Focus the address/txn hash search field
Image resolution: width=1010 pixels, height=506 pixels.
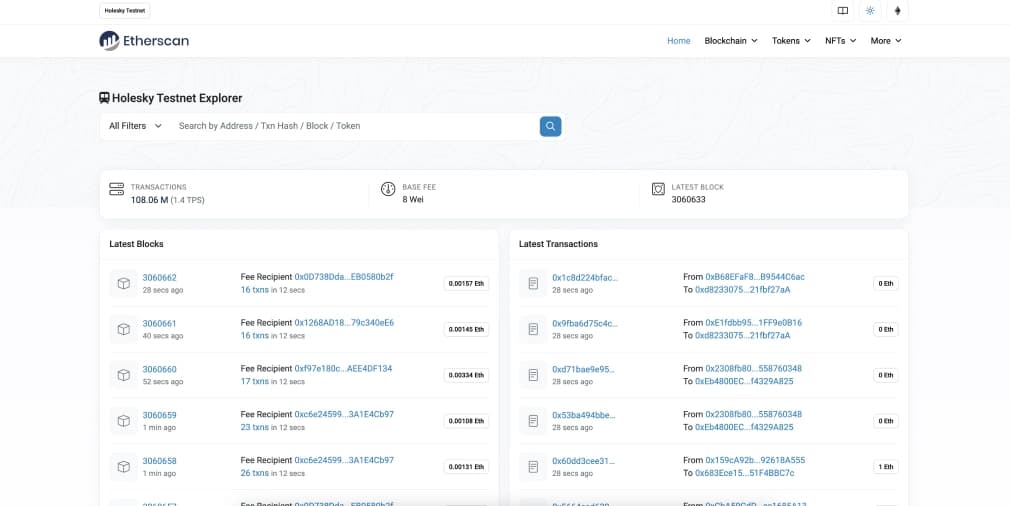350,126
